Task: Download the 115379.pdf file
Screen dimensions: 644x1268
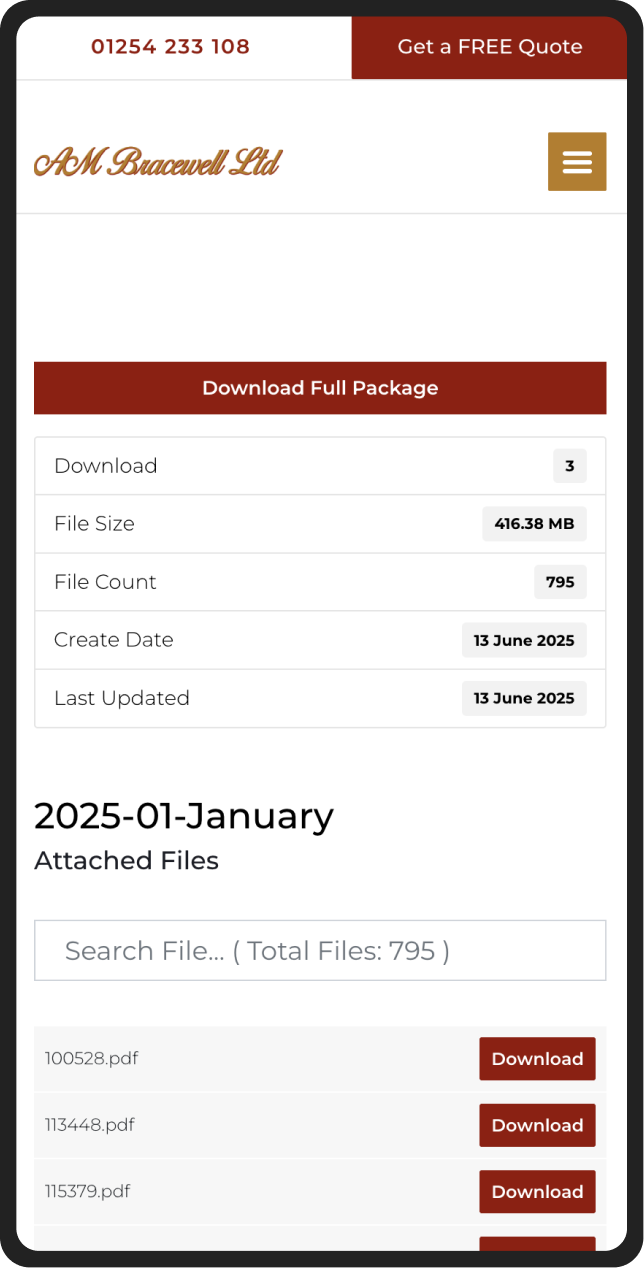Action: 537,1192
